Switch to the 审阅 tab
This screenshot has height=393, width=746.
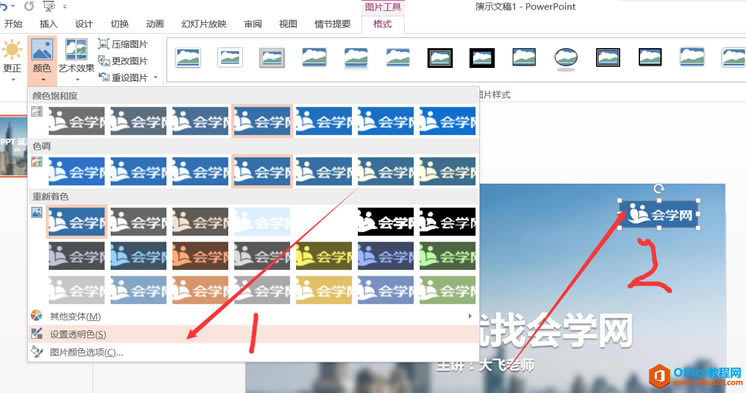(253, 24)
